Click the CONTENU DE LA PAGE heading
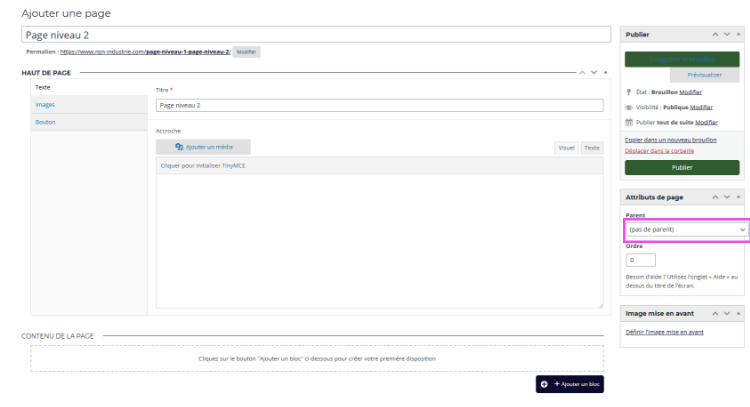 58,336
